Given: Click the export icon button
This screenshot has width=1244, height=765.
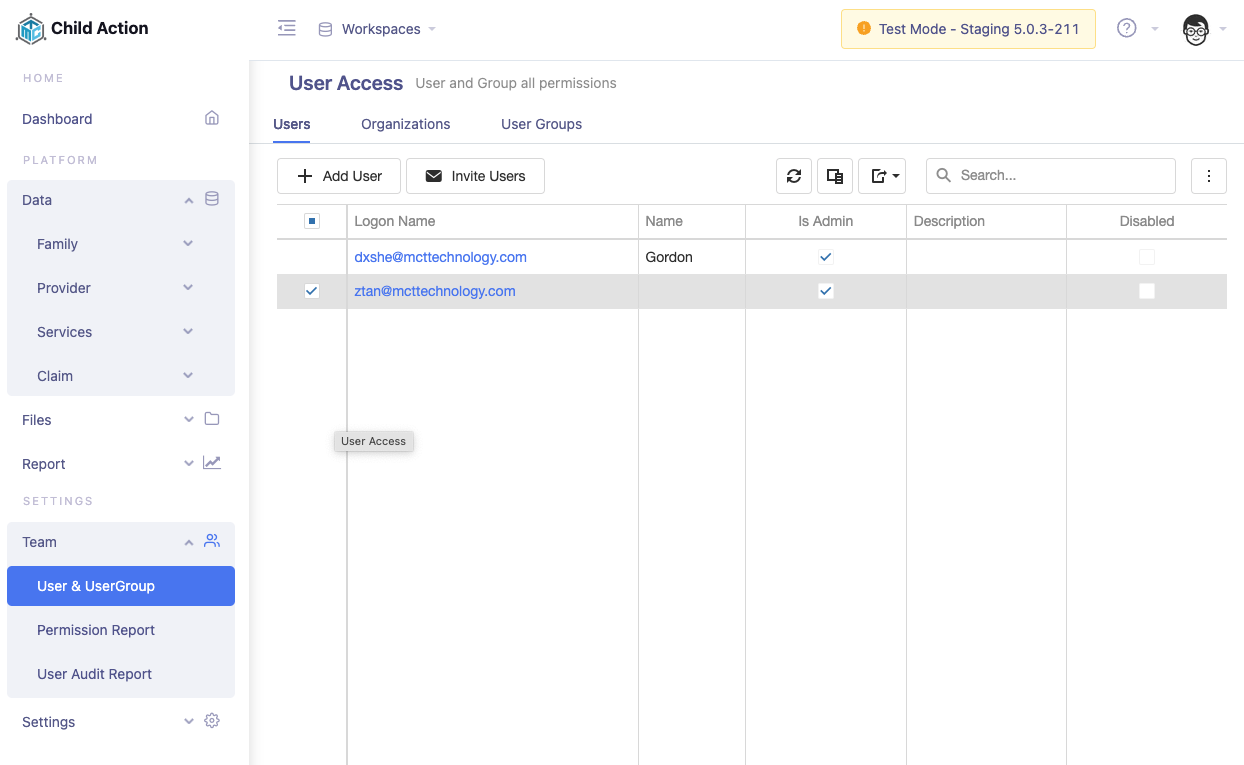Looking at the screenshot, I should 881,176.
